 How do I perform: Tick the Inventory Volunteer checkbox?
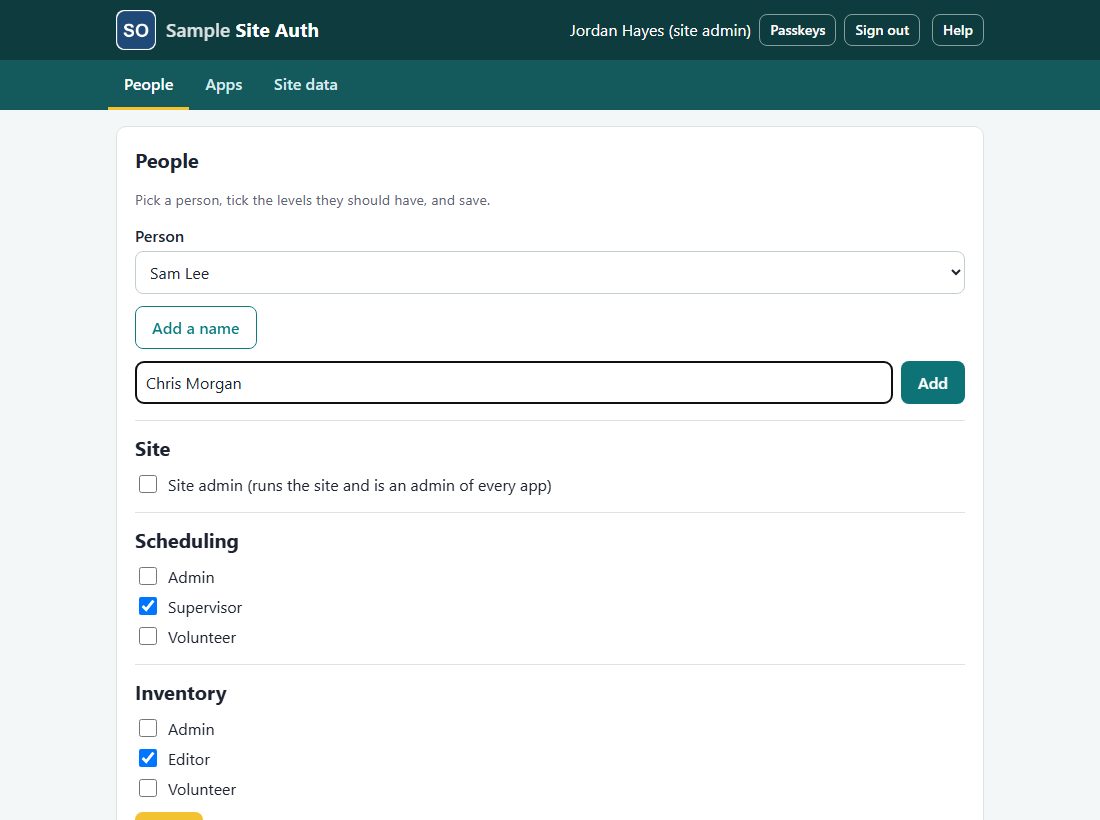pyautogui.click(x=148, y=788)
